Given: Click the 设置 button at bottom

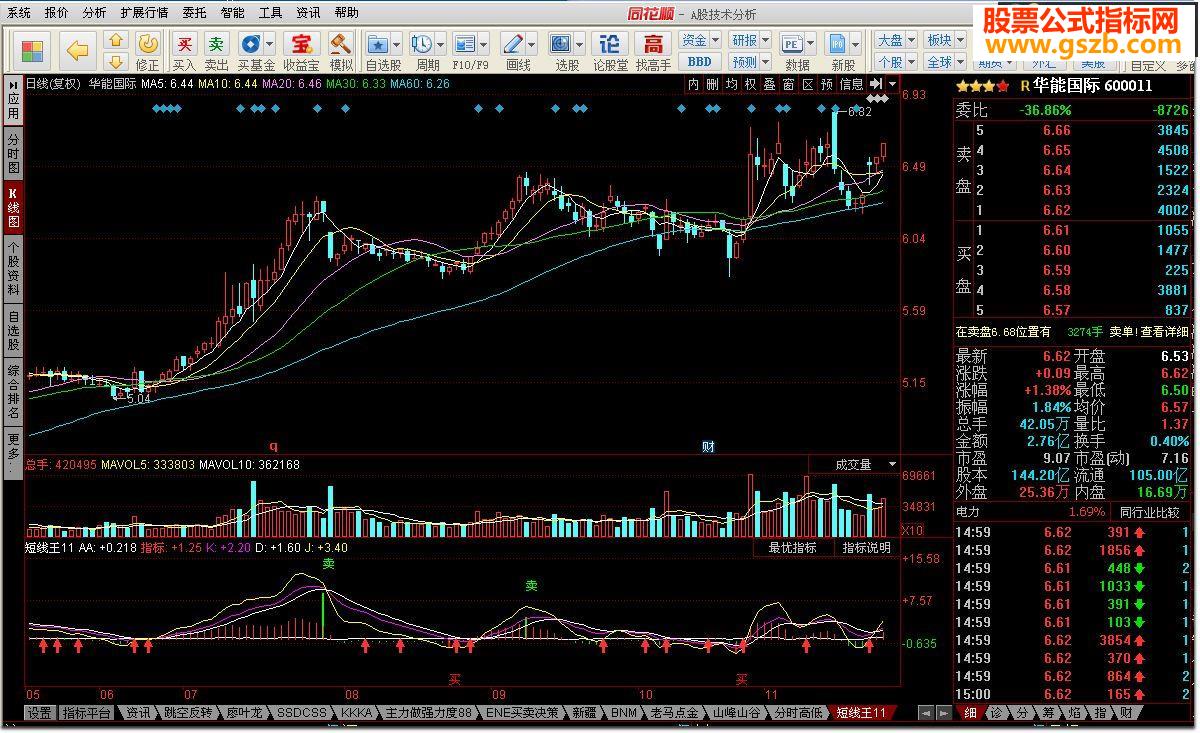Looking at the screenshot, I should pyautogui.click(x=39, y=713).
